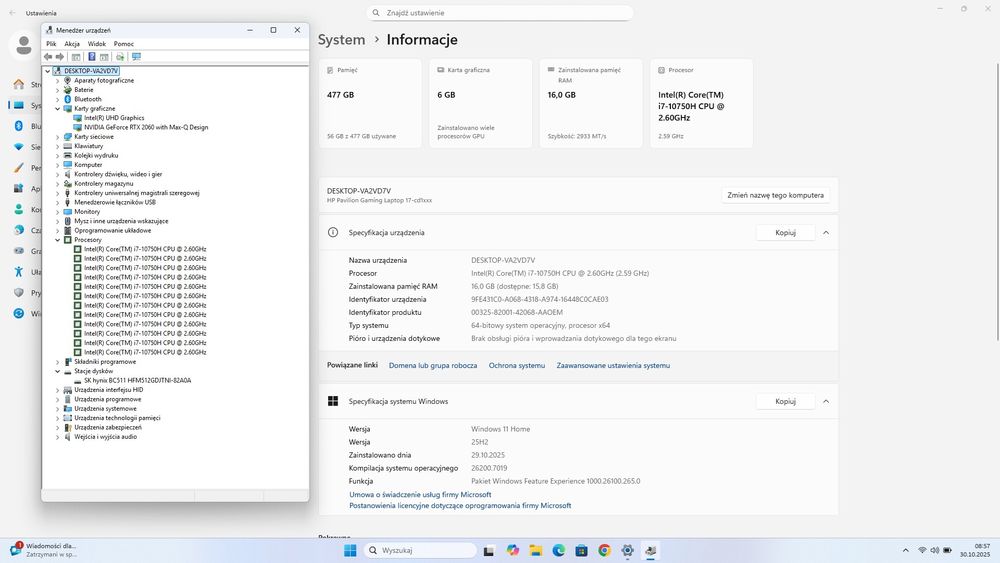Click Kopiuj beside Specyfikacja urządzenia
Viewport: 1000px width, 563px height.
786,233
